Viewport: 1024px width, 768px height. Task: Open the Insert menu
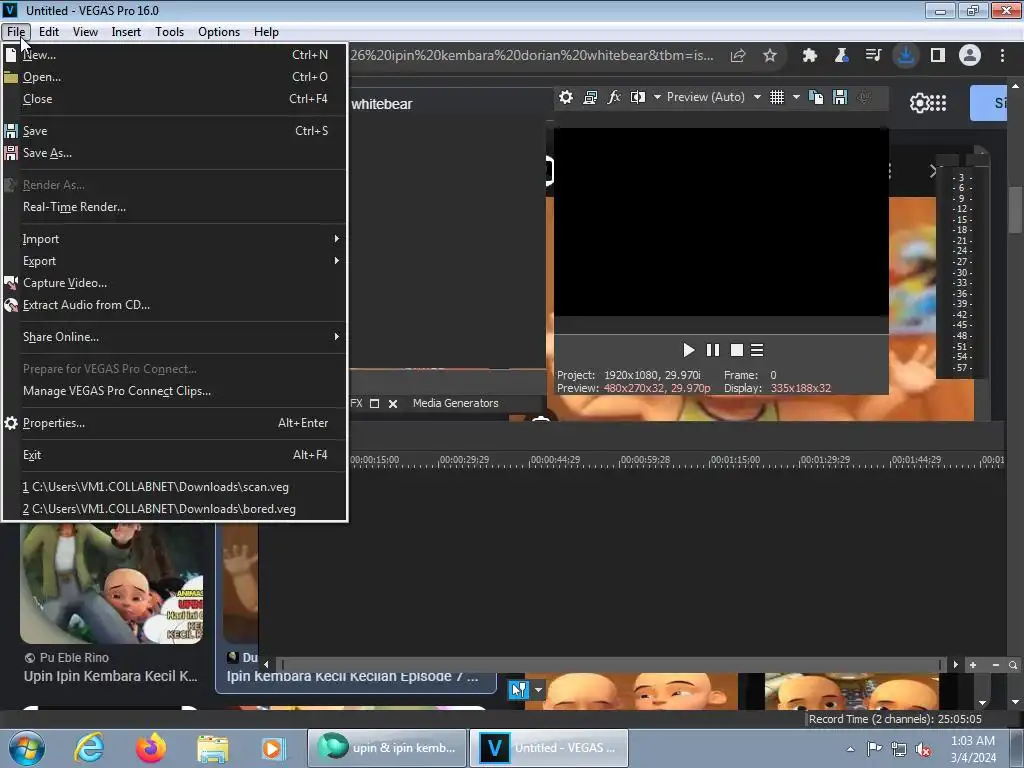126,31
